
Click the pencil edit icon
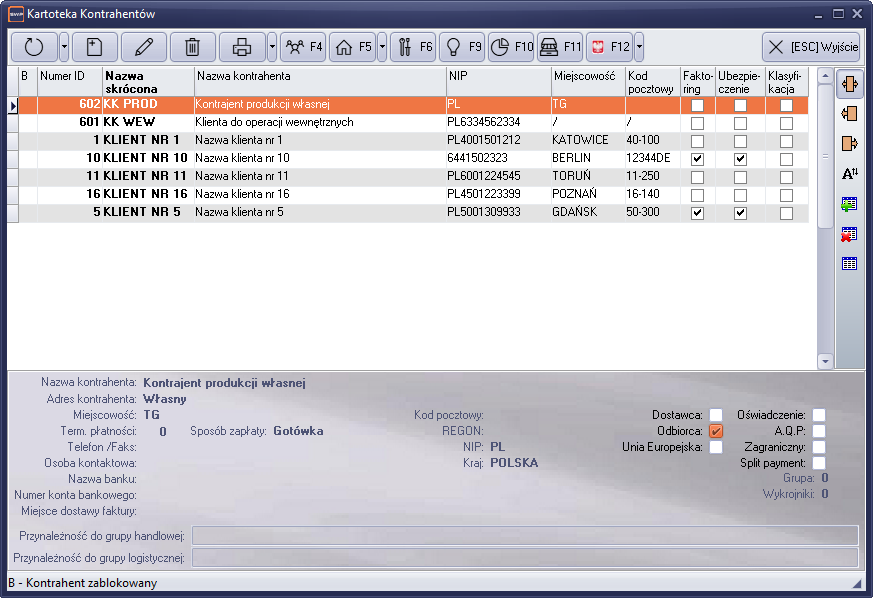point(144,46)
